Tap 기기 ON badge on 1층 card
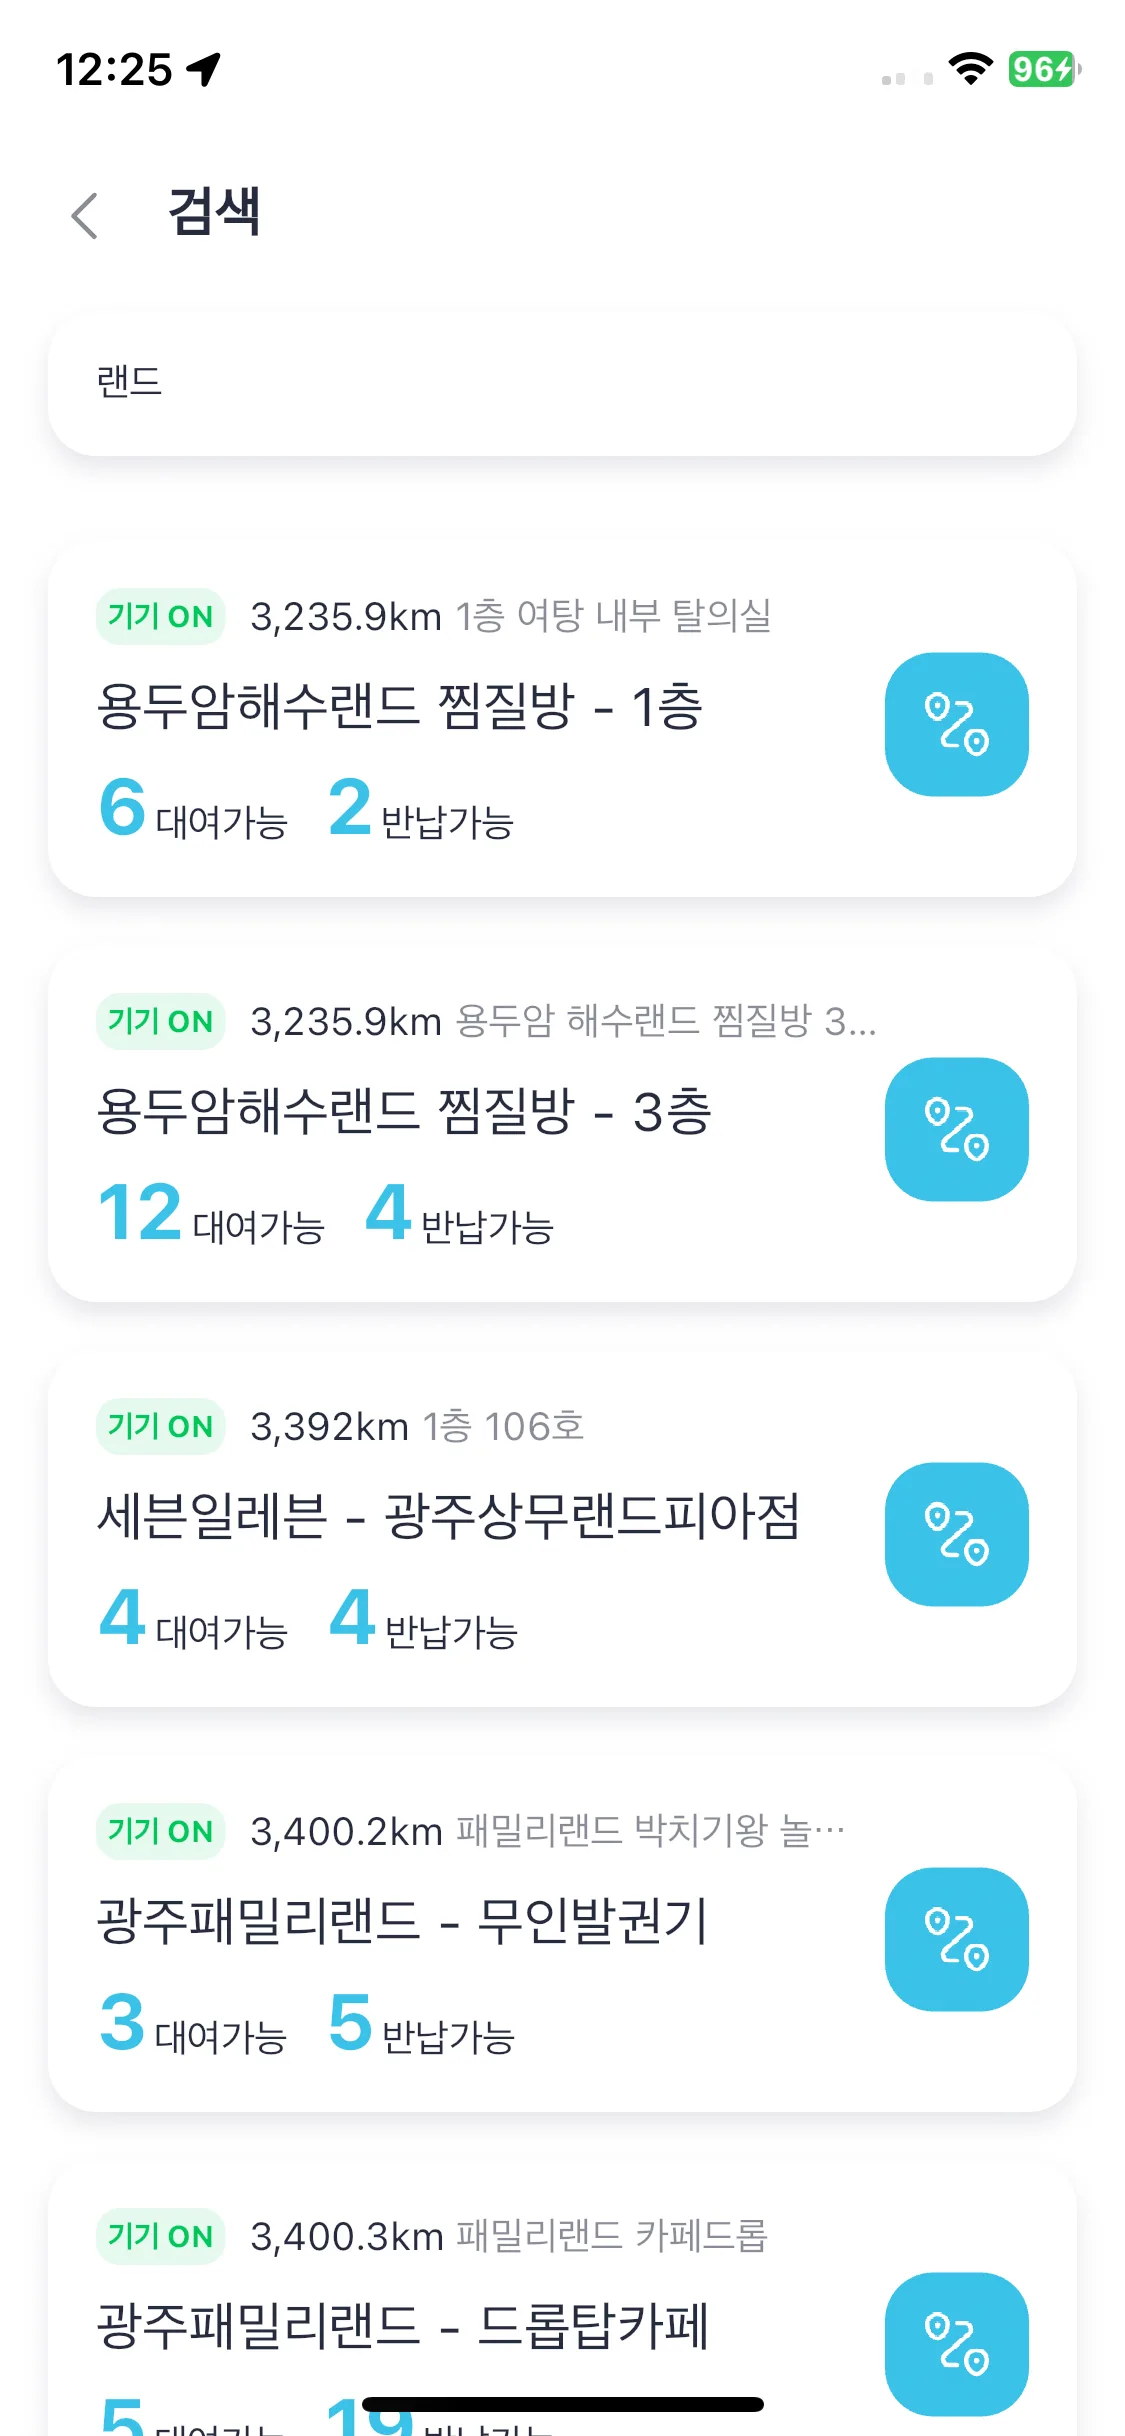1125x2436 pixels. [x=160, y=616]
